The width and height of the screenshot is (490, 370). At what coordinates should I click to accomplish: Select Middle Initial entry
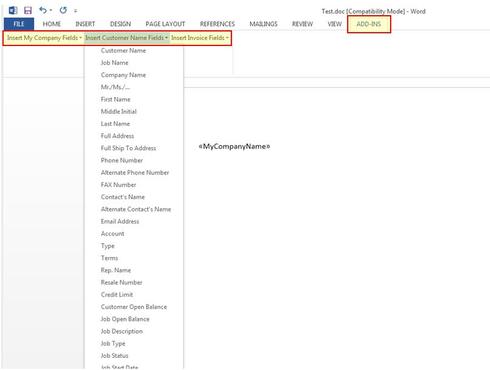point(119,112)
